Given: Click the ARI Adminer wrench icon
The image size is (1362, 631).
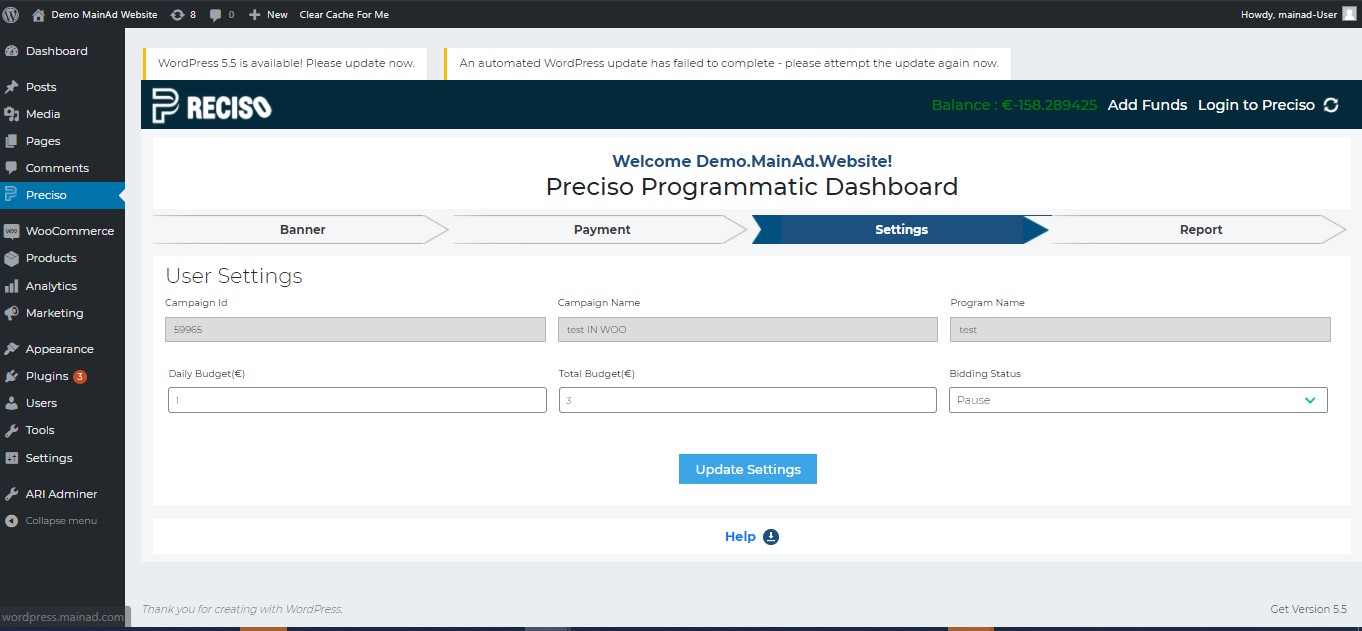Looking at the screenshot, I should [12, 494].
